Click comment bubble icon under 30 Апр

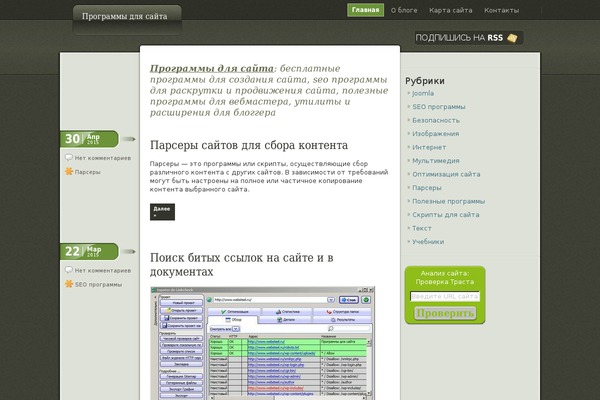69,157
